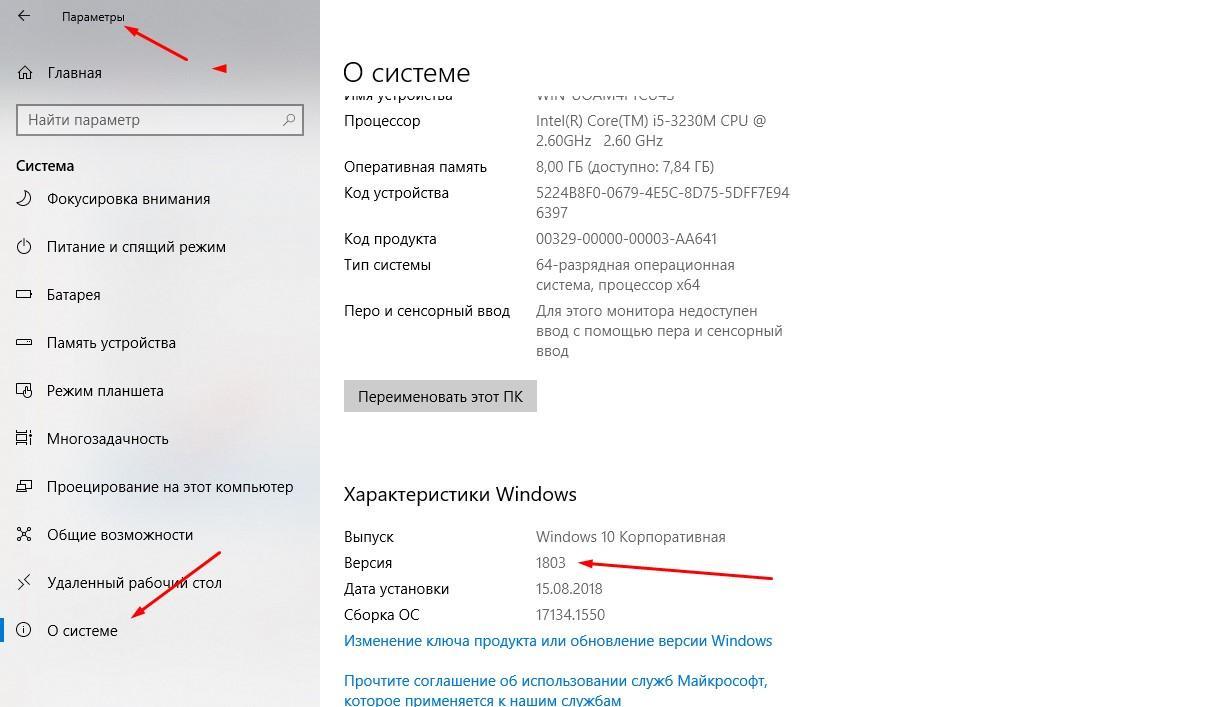Click the processor value Intel Core i5-3230M
The height and width of the screenshot is (707, 1210).
[x=651, y=130]
